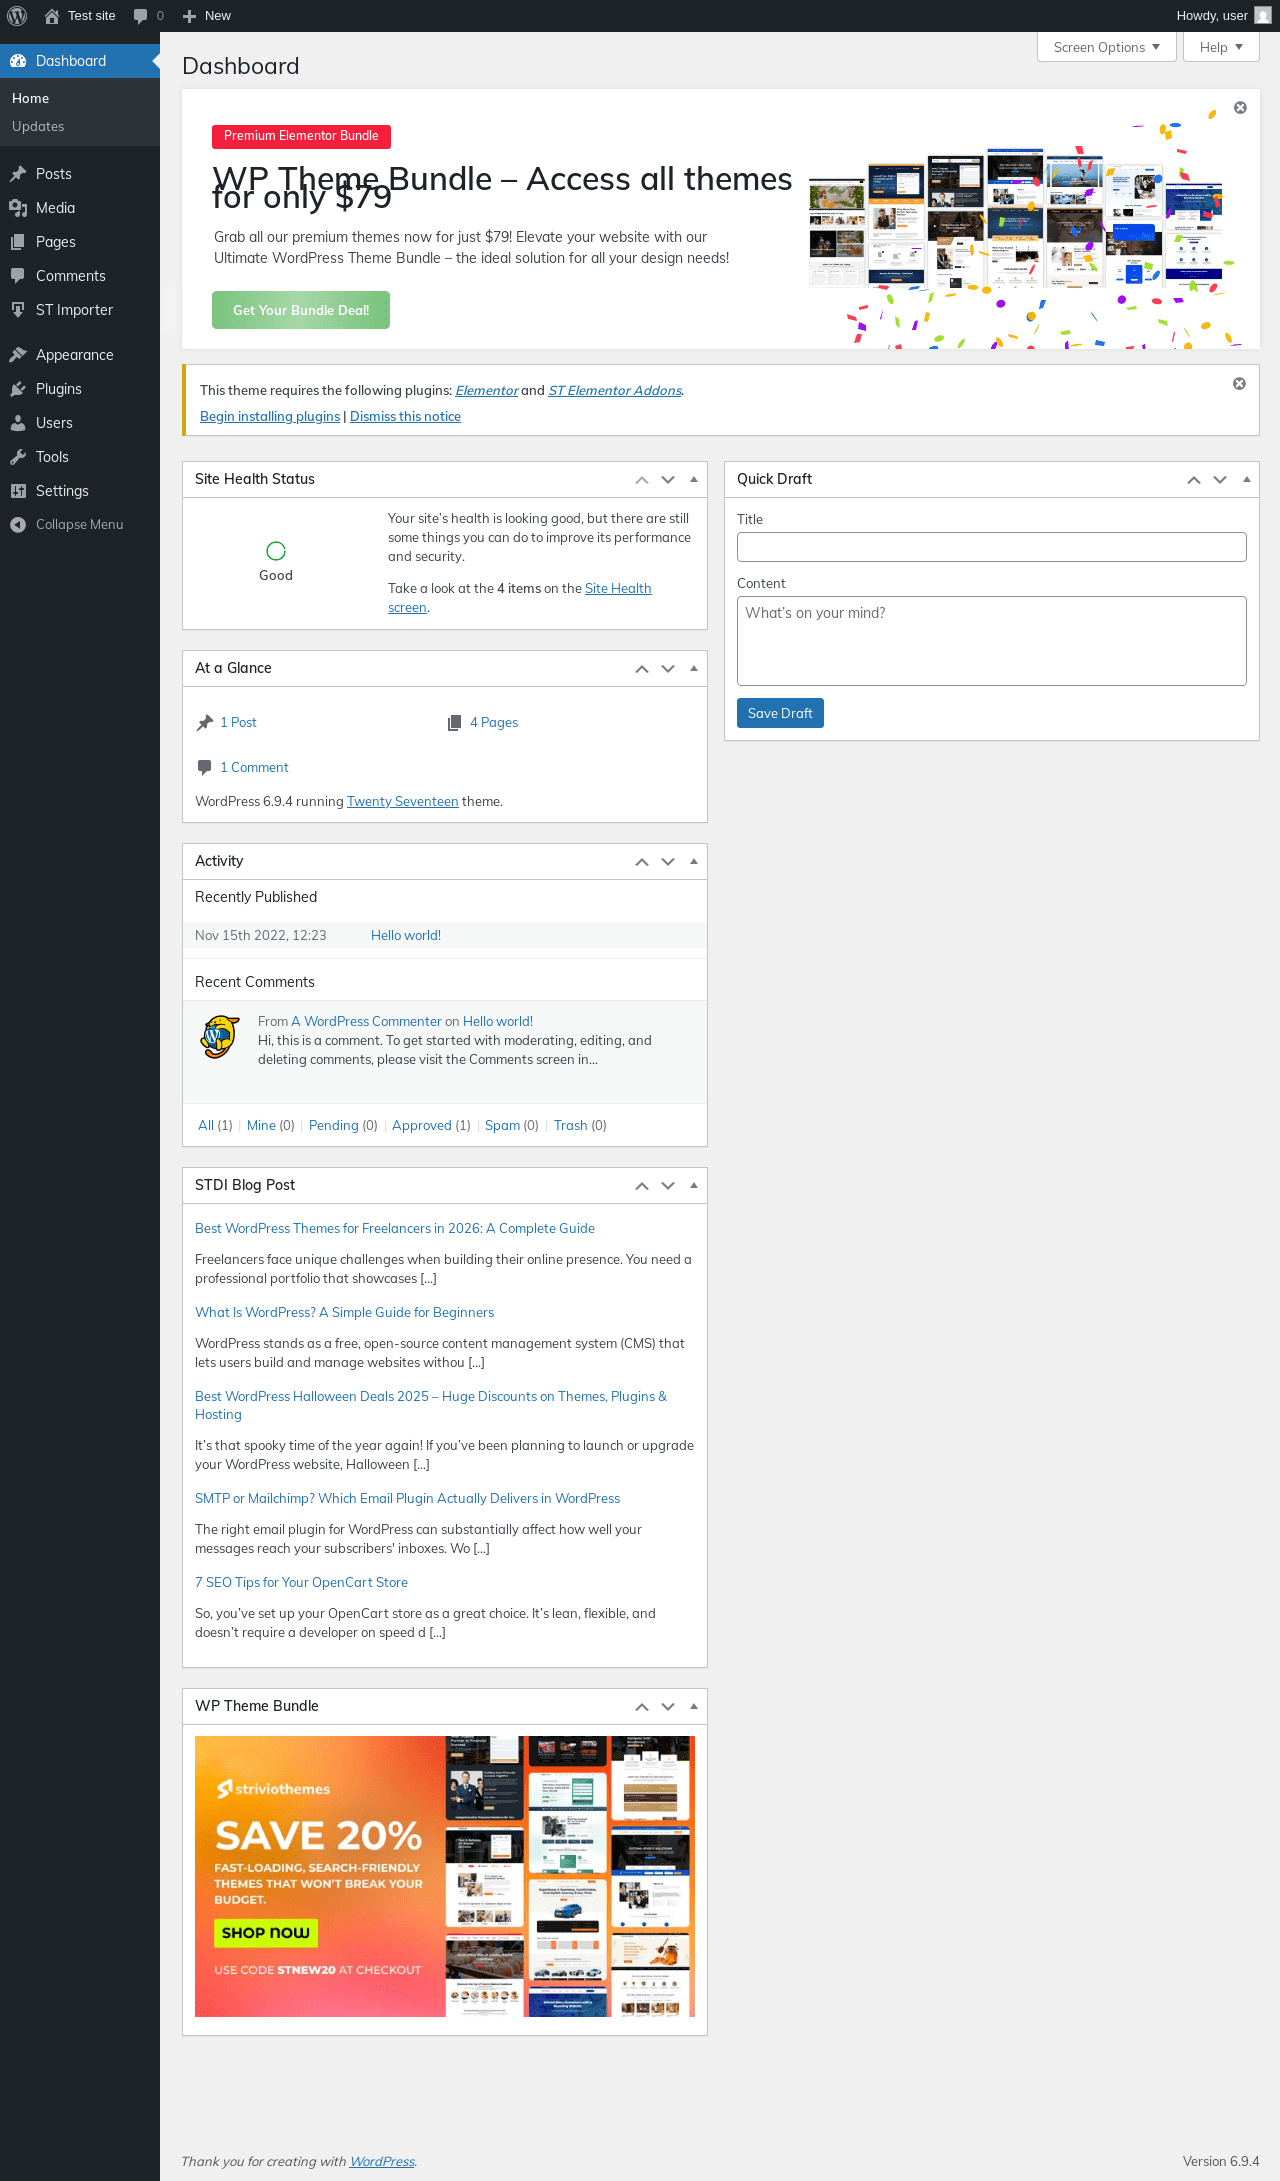Click Dismiss this notice link
This screenshot has width=1280, height=2181.
(x=405, y=417)
